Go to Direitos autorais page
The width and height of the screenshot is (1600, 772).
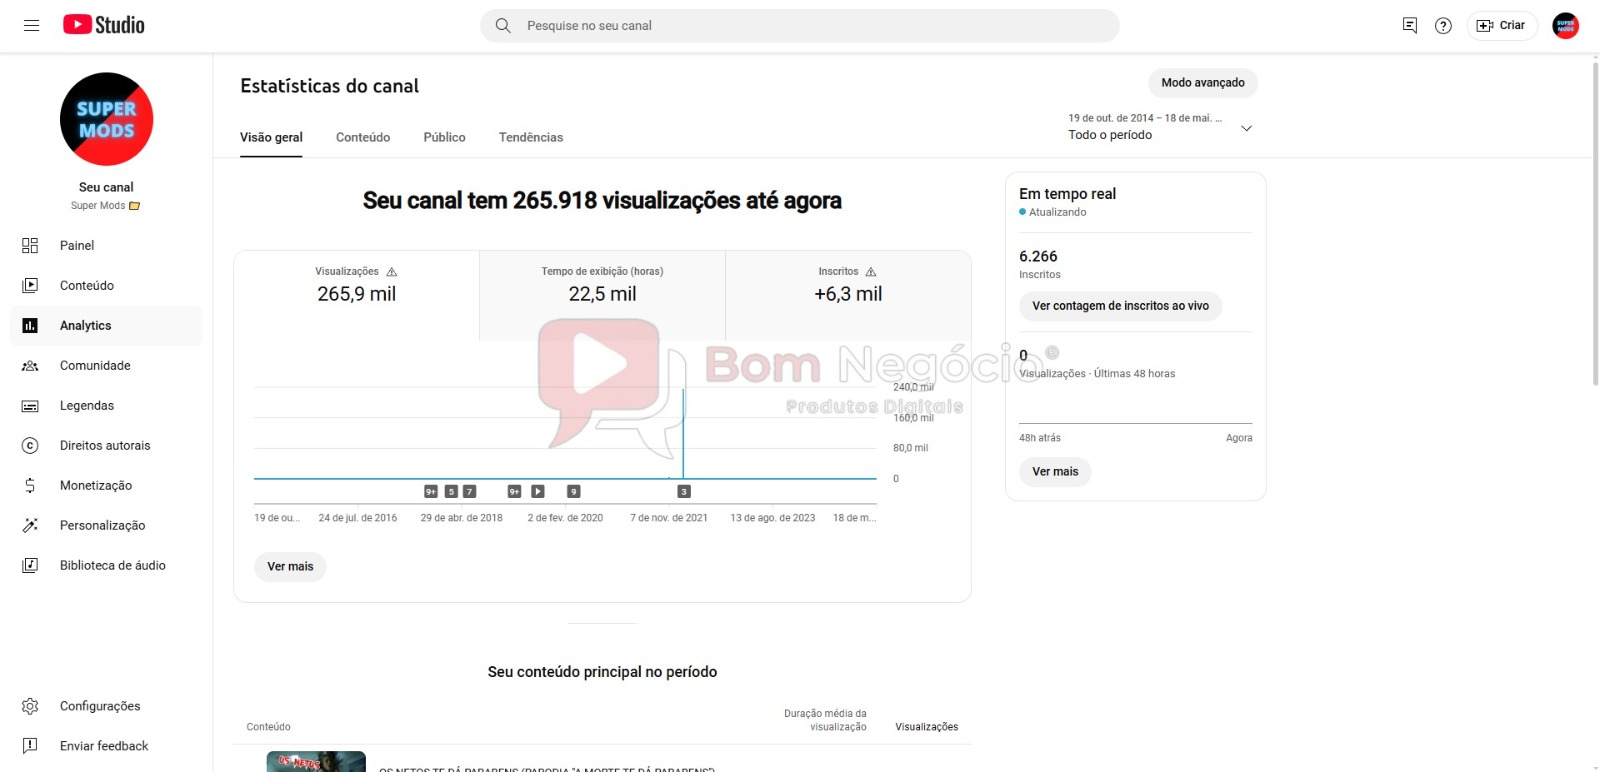pos(104,445)
